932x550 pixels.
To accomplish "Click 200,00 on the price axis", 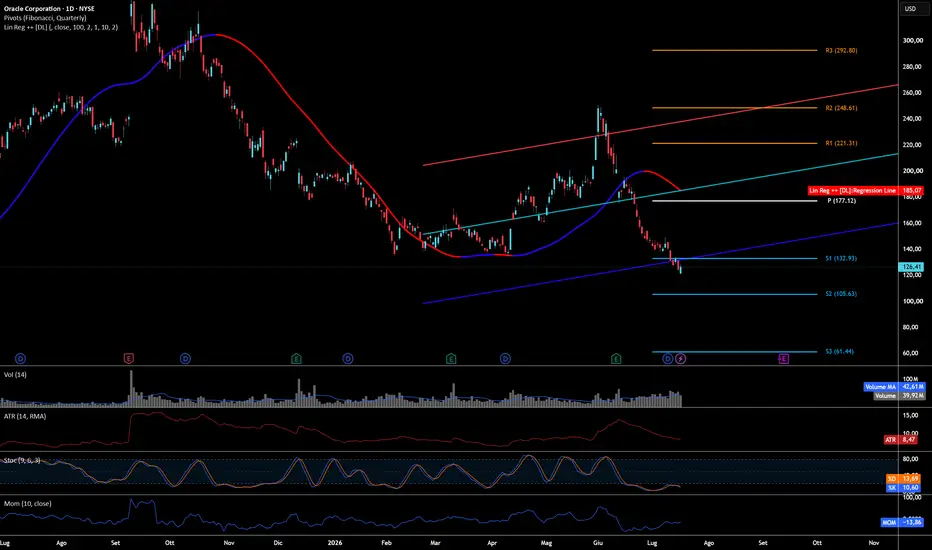I will [912, 171].
